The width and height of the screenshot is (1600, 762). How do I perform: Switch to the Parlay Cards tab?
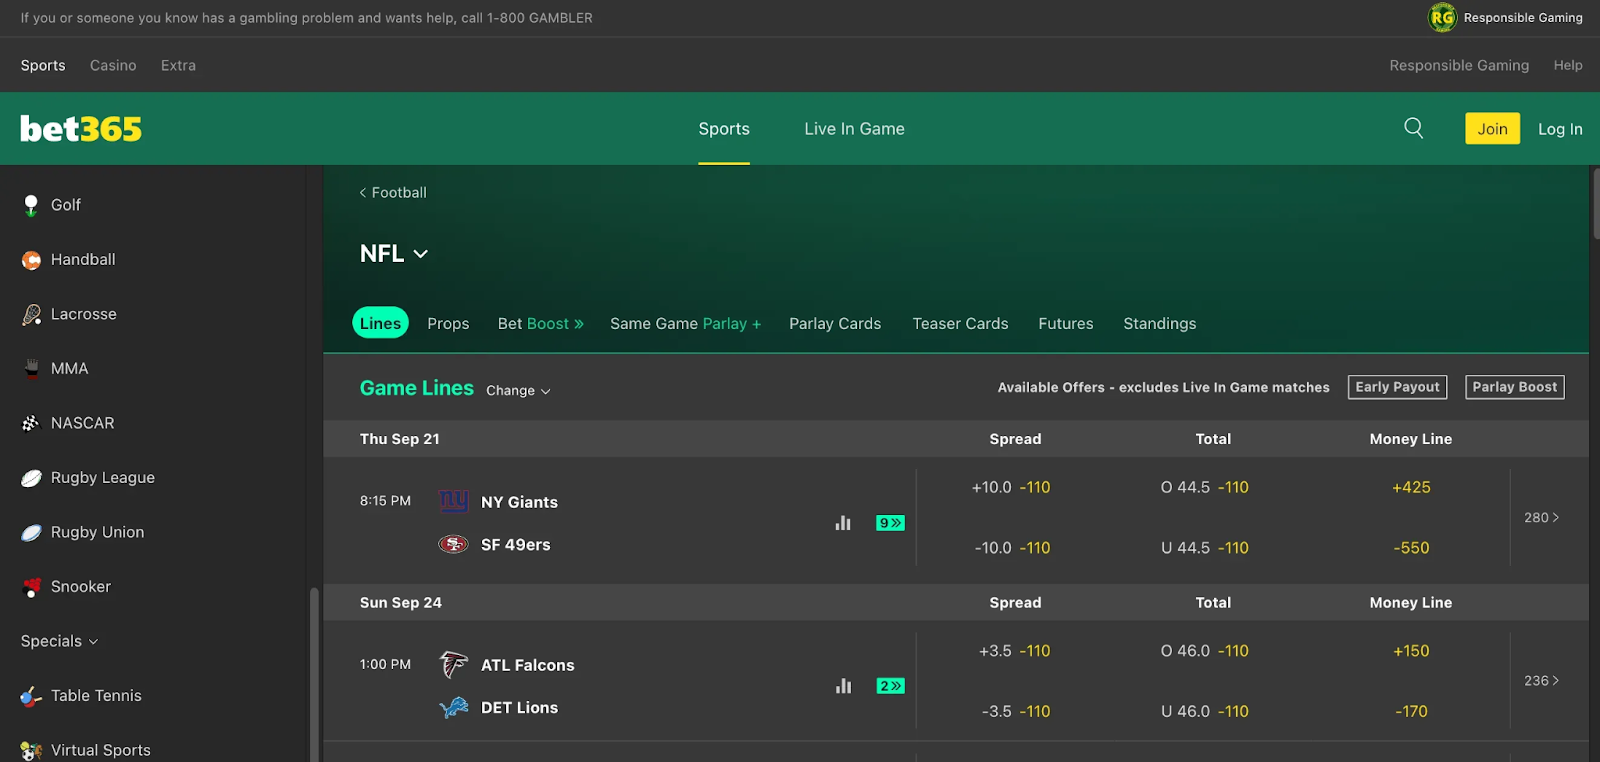835,324
